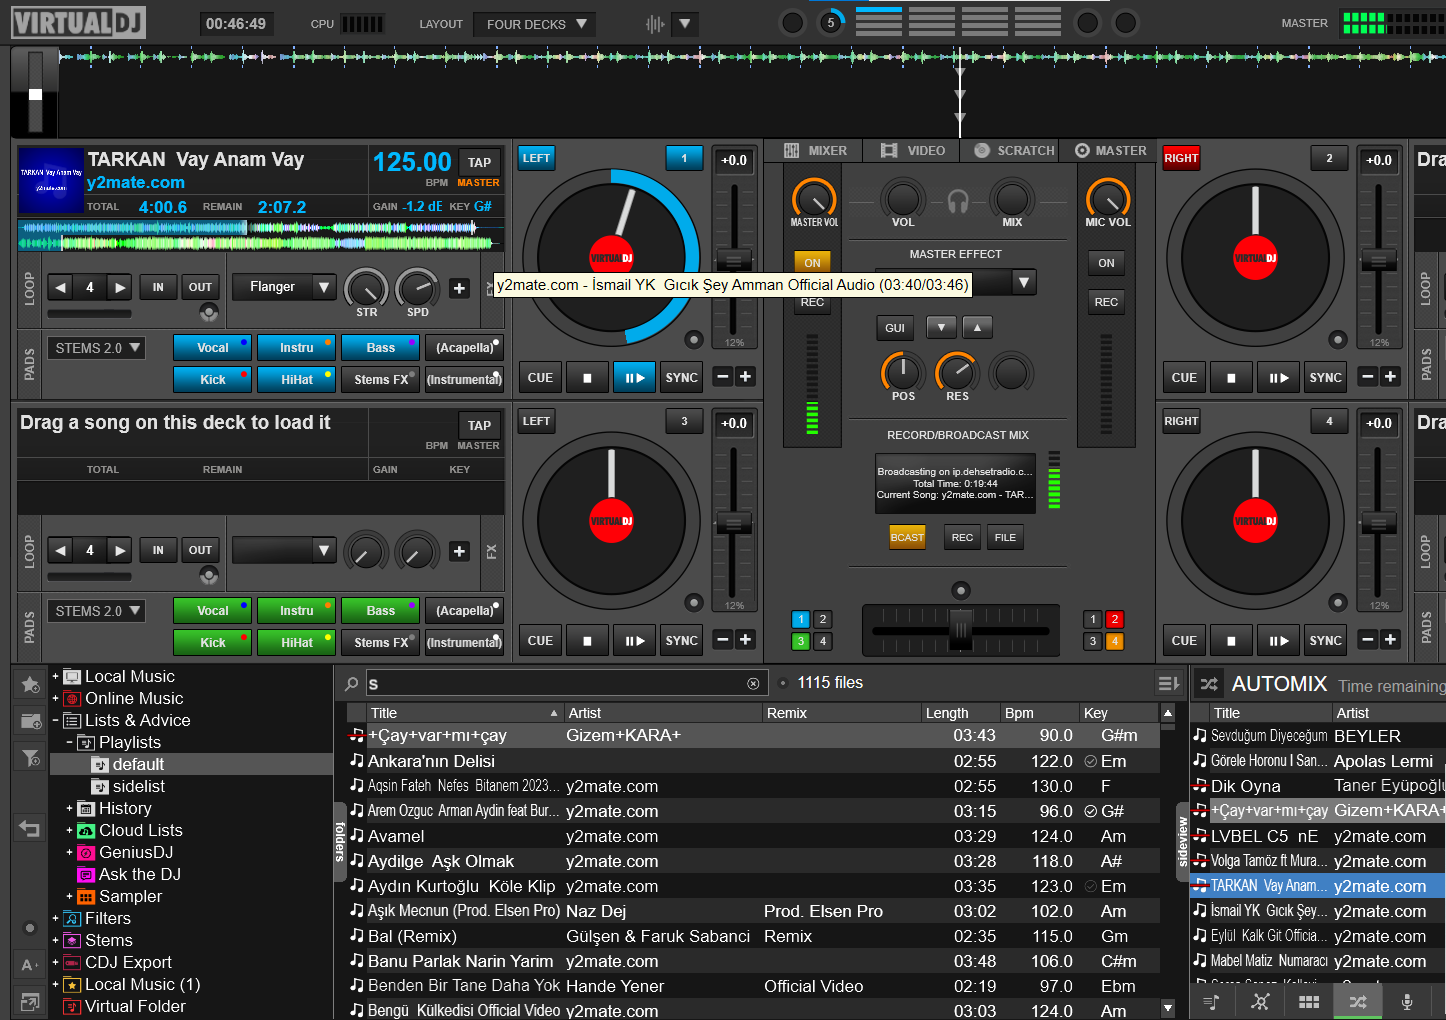Expand the Local Music folder

[56, 677]
